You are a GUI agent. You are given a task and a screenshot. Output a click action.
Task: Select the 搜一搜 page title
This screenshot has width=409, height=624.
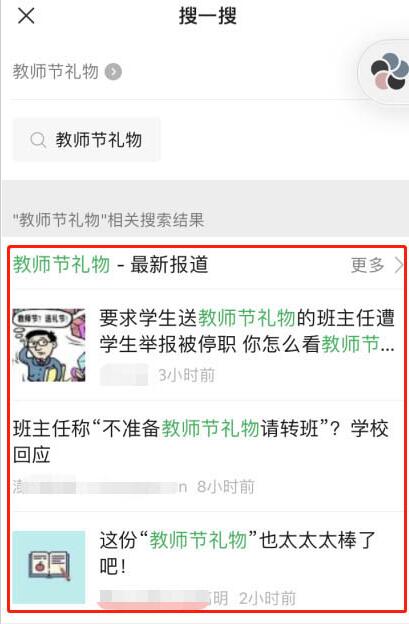(x=208, y=16)
